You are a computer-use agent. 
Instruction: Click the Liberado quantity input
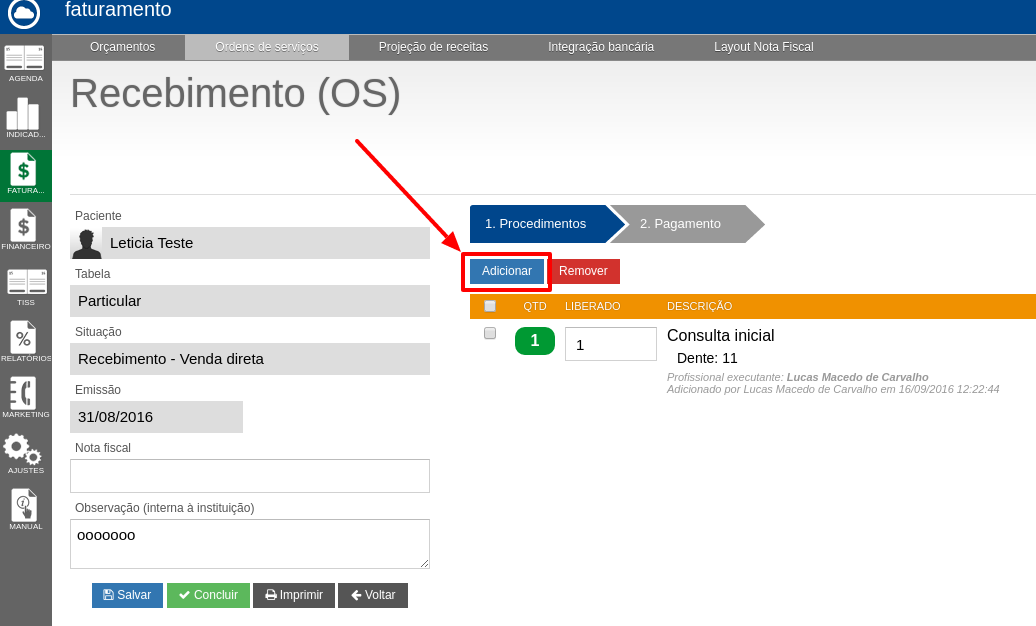click(610, 344)
